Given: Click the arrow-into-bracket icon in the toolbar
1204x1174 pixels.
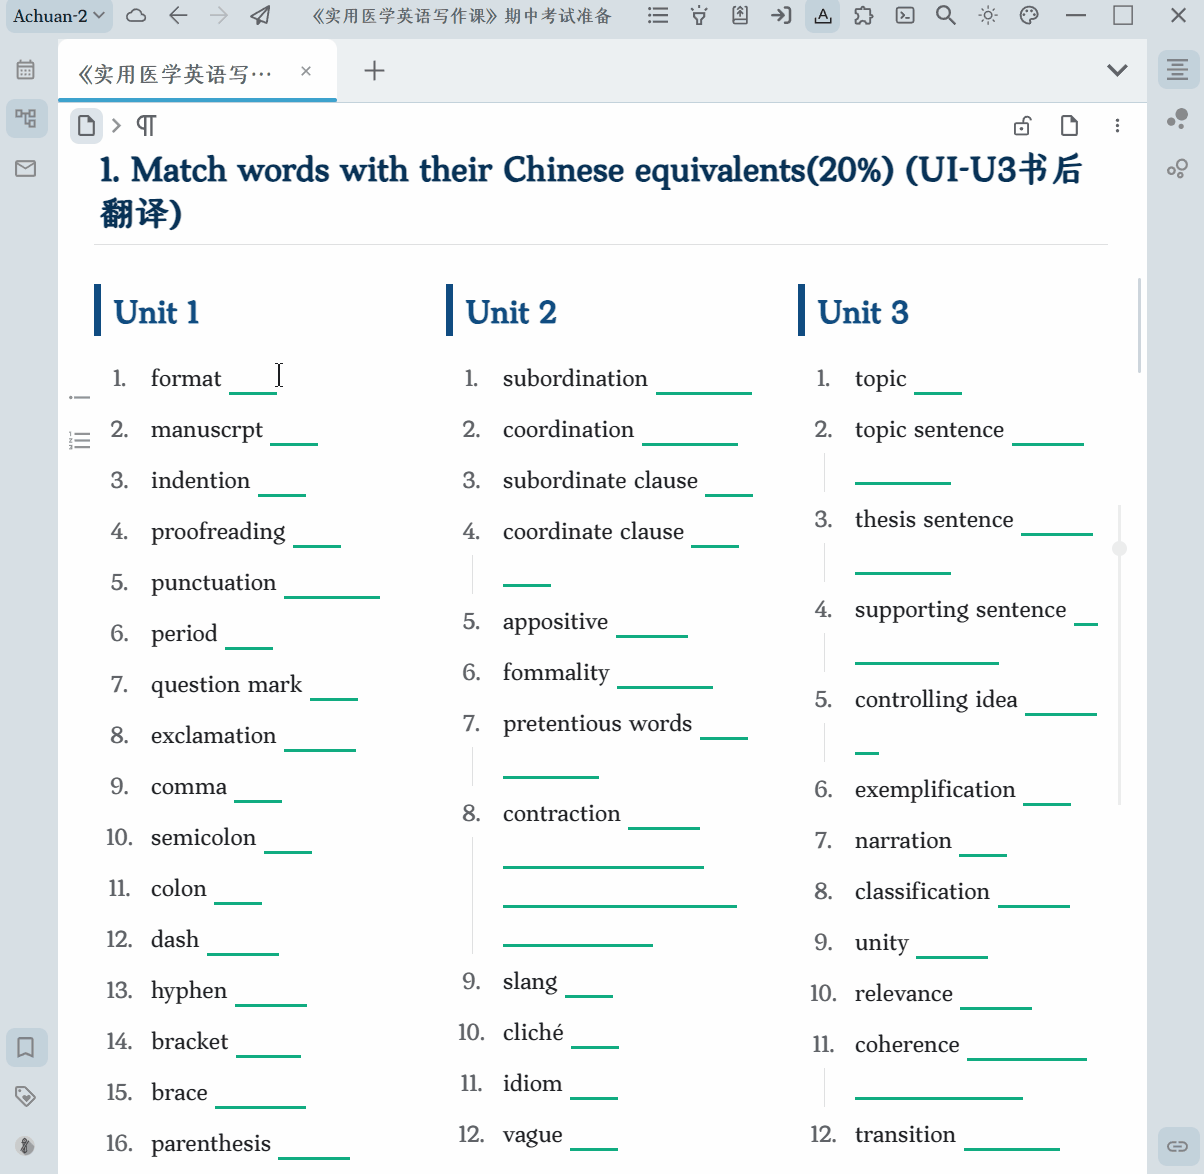Looking at the screenshot, I should click(x=781, y=16).
